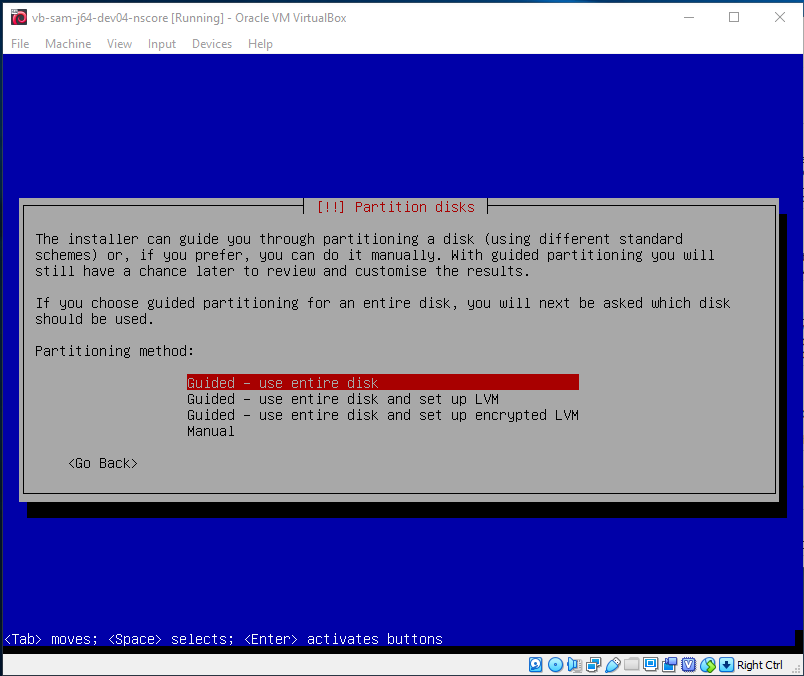Open the Machine menu
Screen dimensions: 804x676
point(68,44)
